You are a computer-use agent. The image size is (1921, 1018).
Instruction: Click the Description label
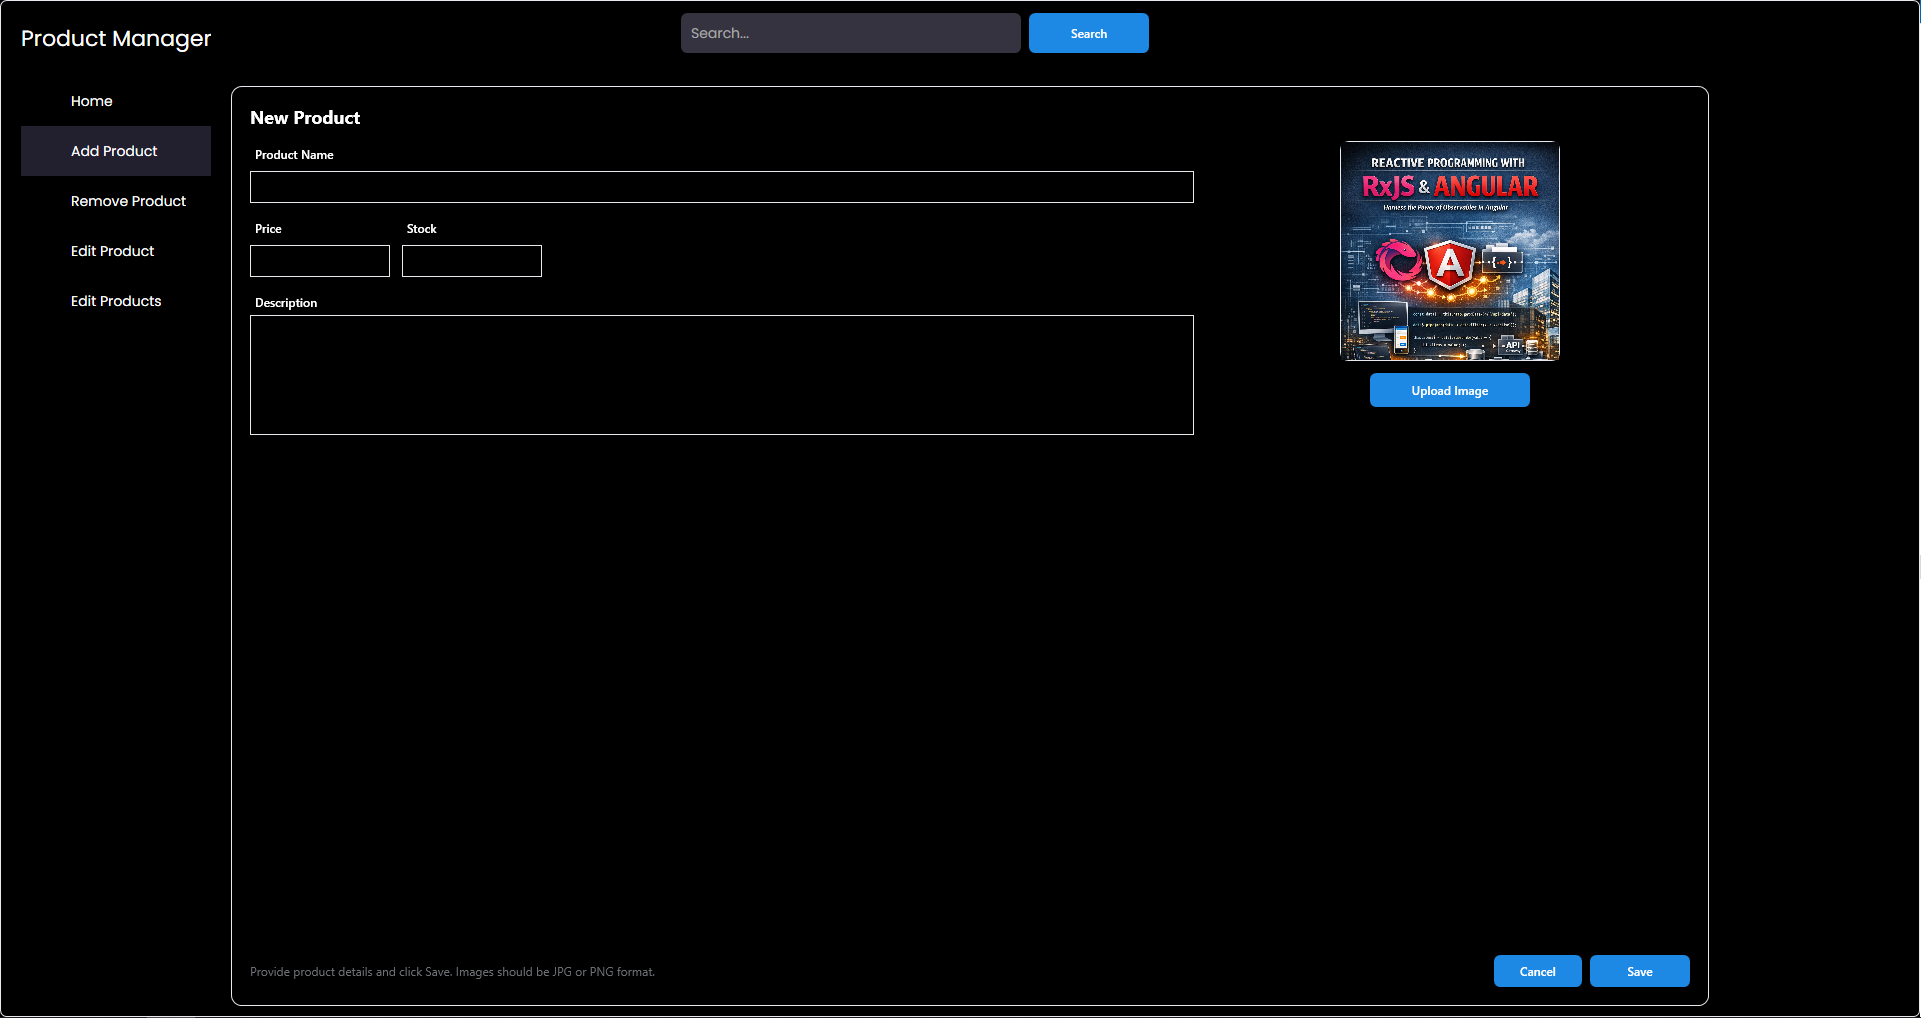pos(286,303)
